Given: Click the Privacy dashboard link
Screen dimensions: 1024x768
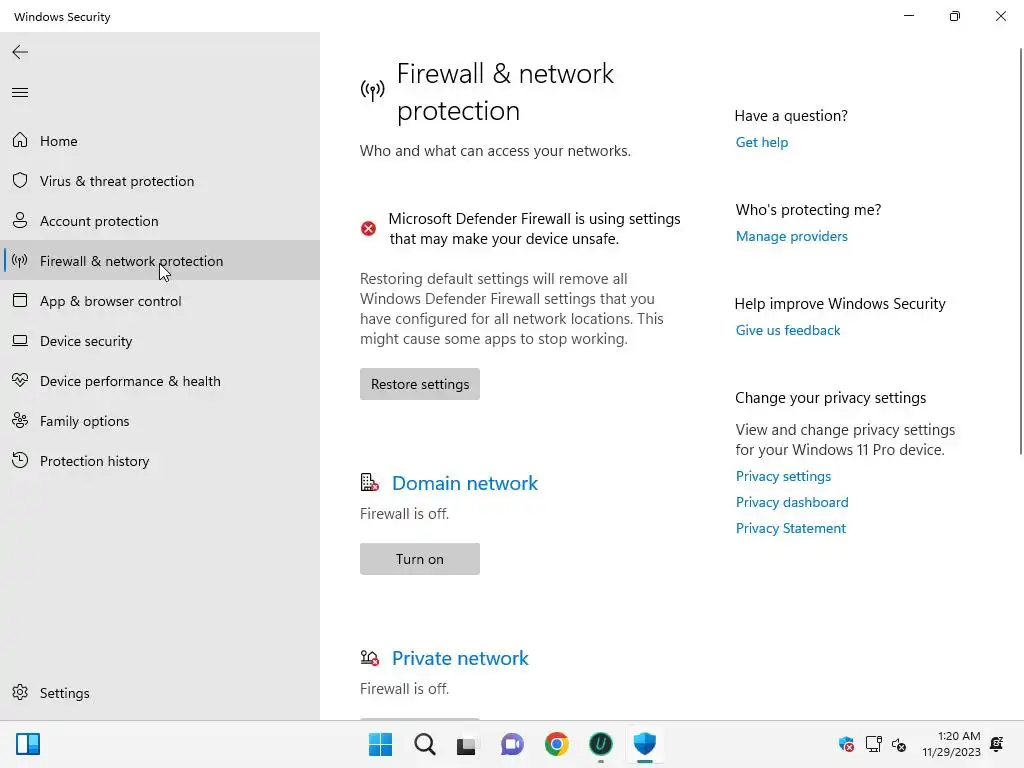Looking at the screenshot, I should (x=792, y=502).
